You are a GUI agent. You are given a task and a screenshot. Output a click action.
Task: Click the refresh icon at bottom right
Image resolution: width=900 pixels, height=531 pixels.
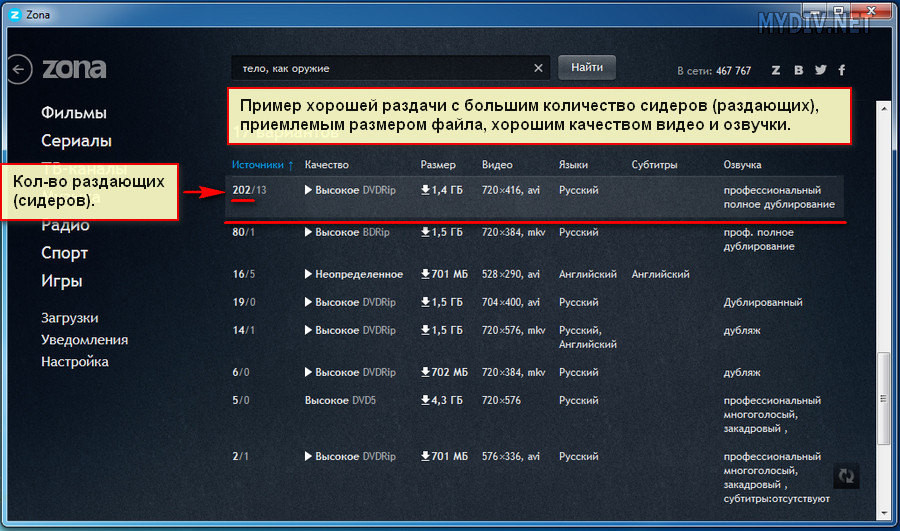[846, 476]
